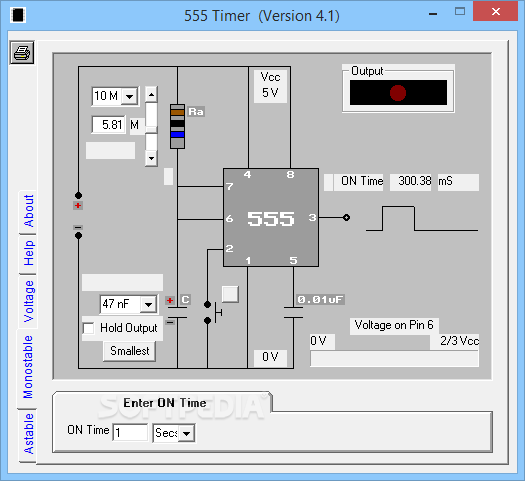Click the minus supply terminal
Screen dimensions: 525x481
tap(78, 228)
